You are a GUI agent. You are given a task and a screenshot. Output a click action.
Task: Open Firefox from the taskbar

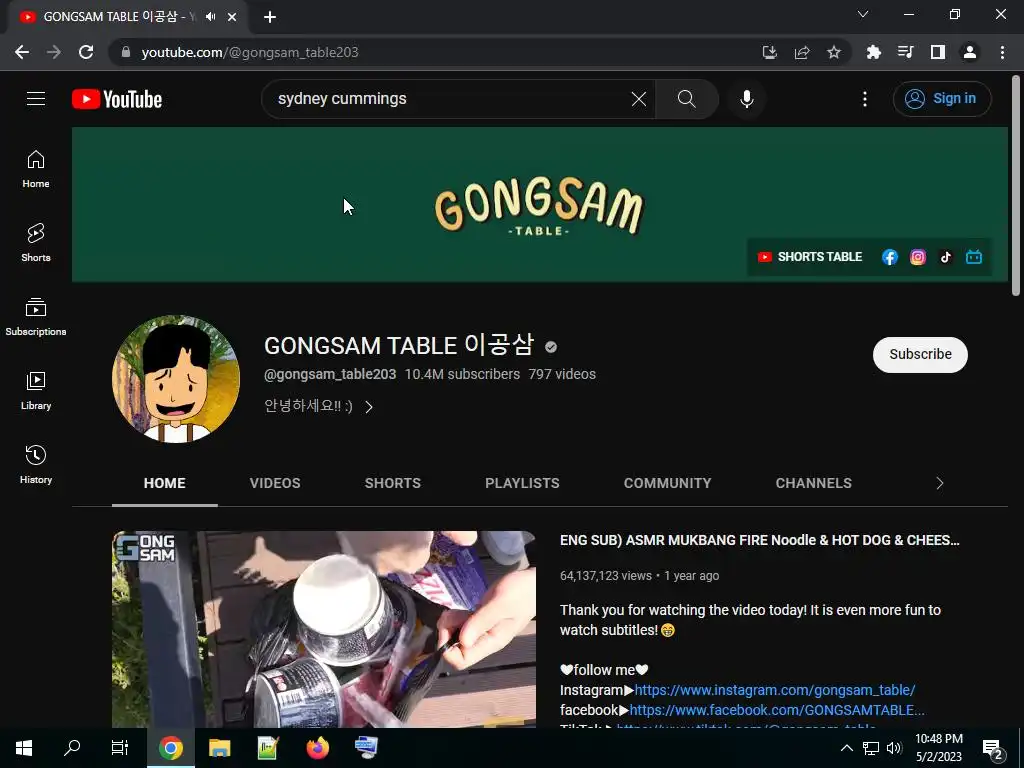click(317, 748)
